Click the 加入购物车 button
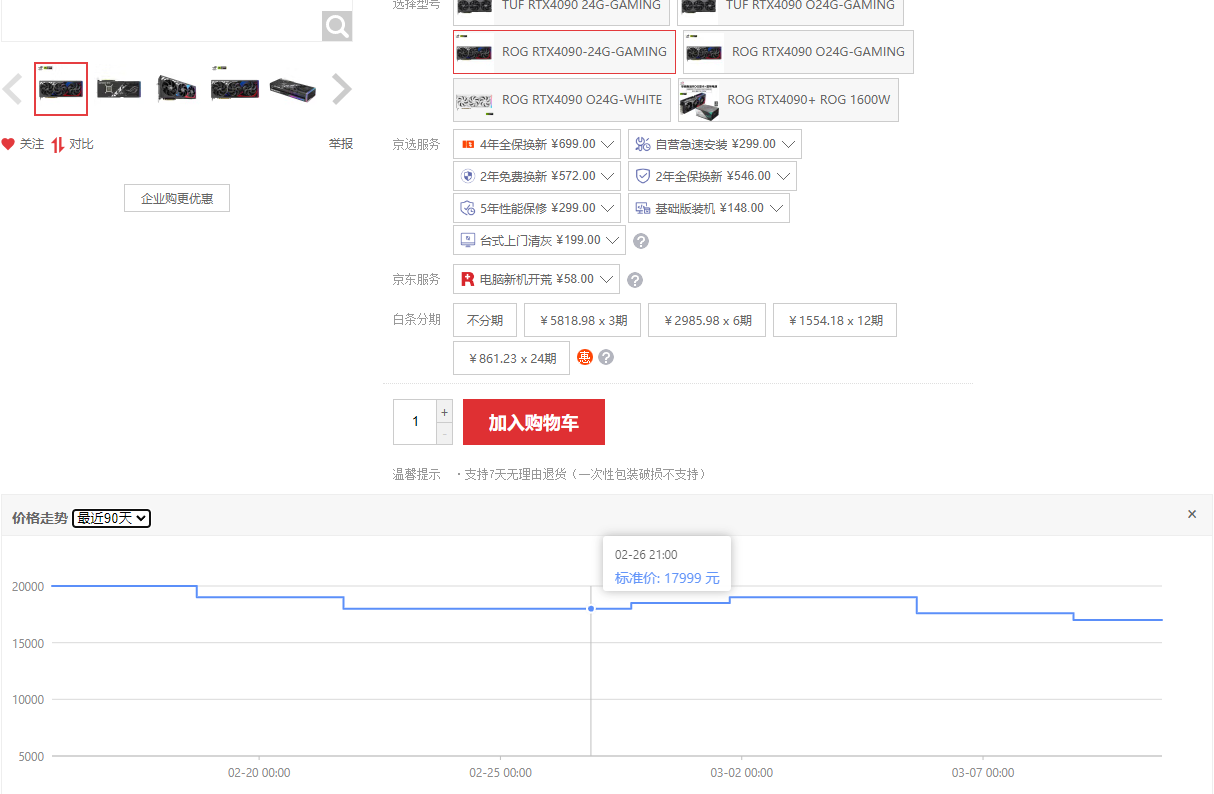Screen dimensions: 1214x794 pos(533,422)
